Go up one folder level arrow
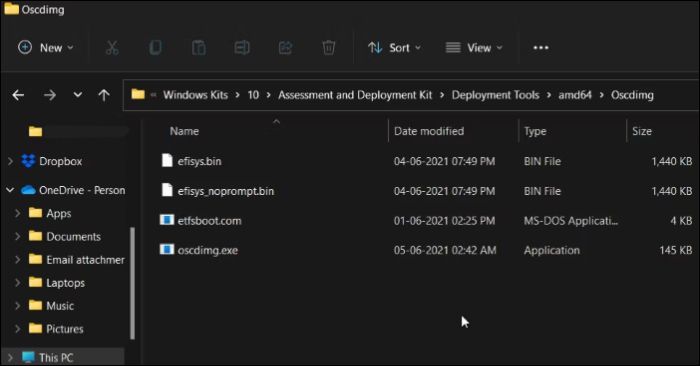The image size is (700, 366). point(104,95)
